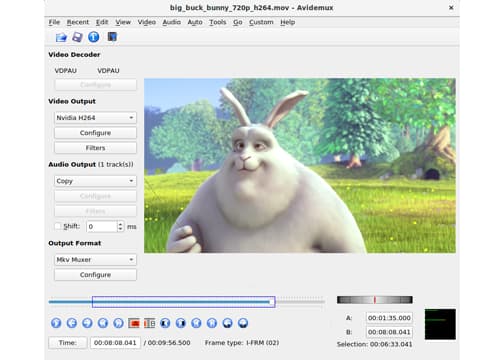
Task: Open the Go menu
Action: click(x=238, y=22)
